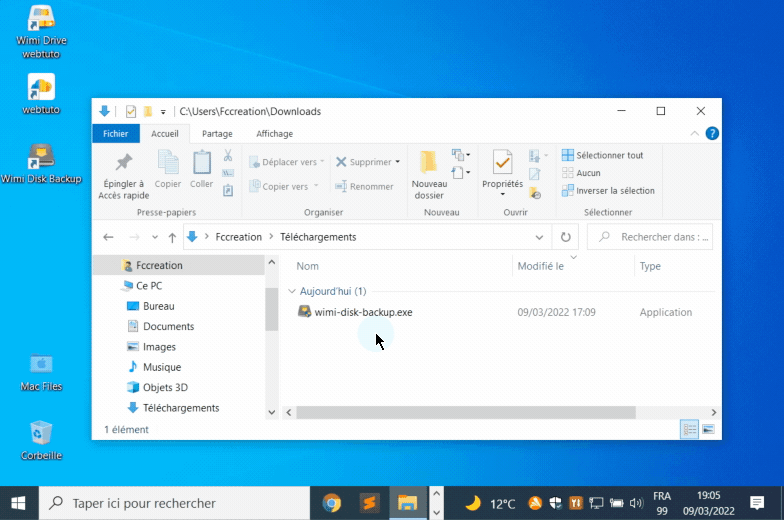This screenshot has height=520, width=784.
Task: Open Wimi Drive webtuto desktop shortcut
Action: coord(41,32)
